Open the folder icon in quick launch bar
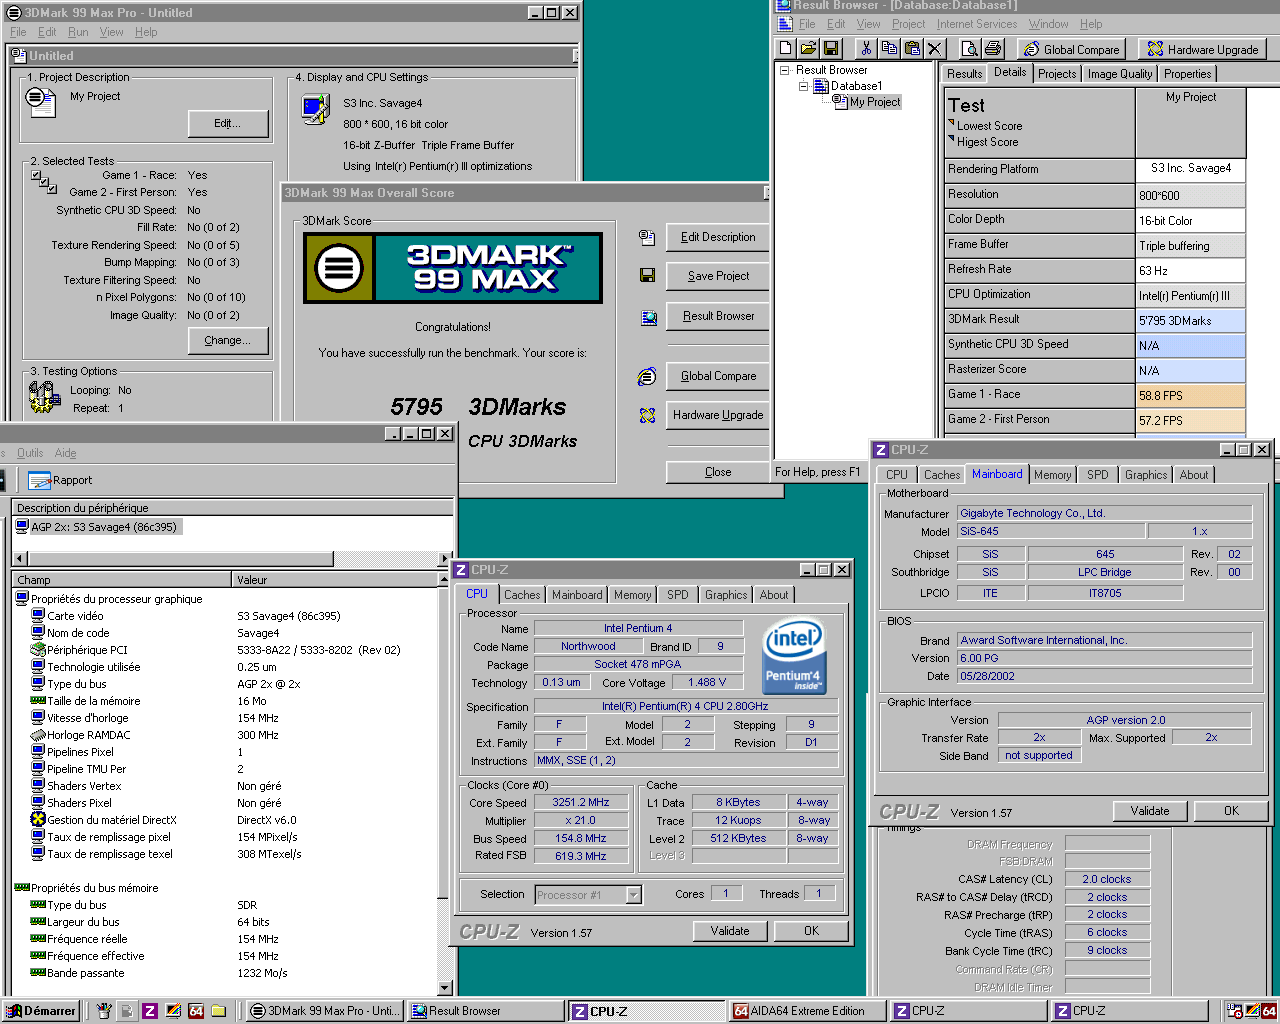The width and height of the screenshot is (1280, 1024). point(219,1011)
